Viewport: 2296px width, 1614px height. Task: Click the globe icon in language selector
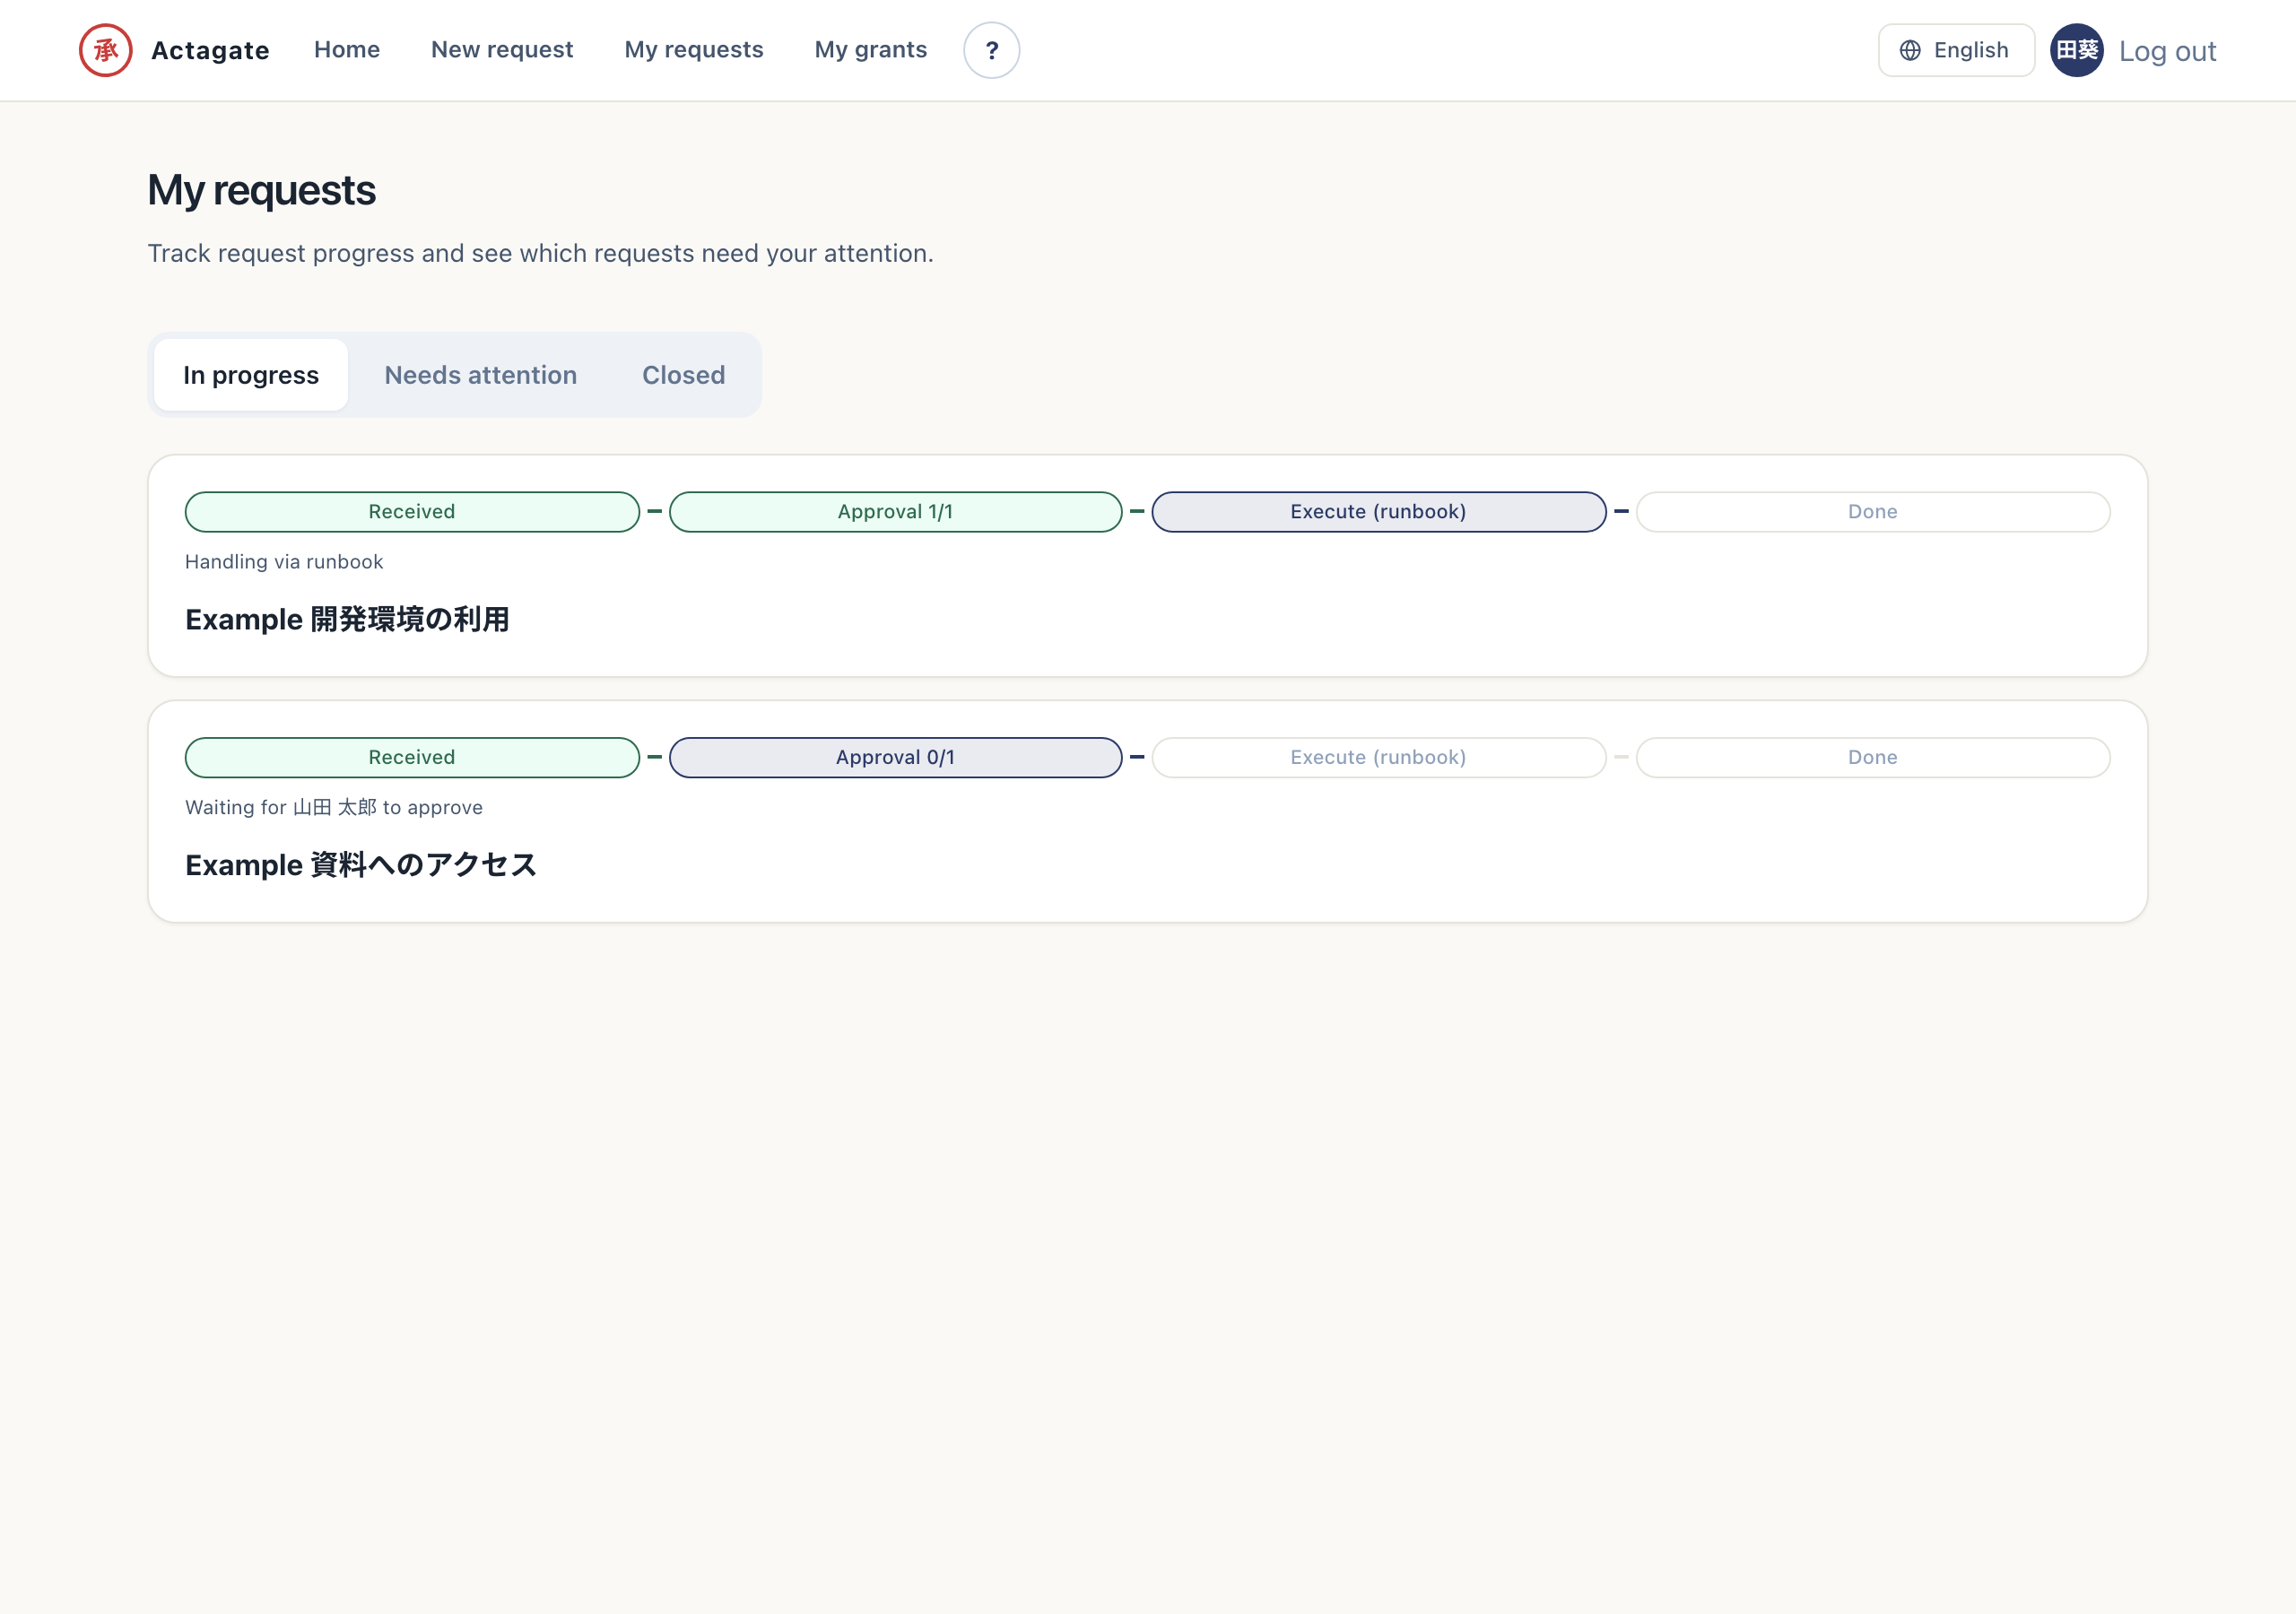point(1910,50)
